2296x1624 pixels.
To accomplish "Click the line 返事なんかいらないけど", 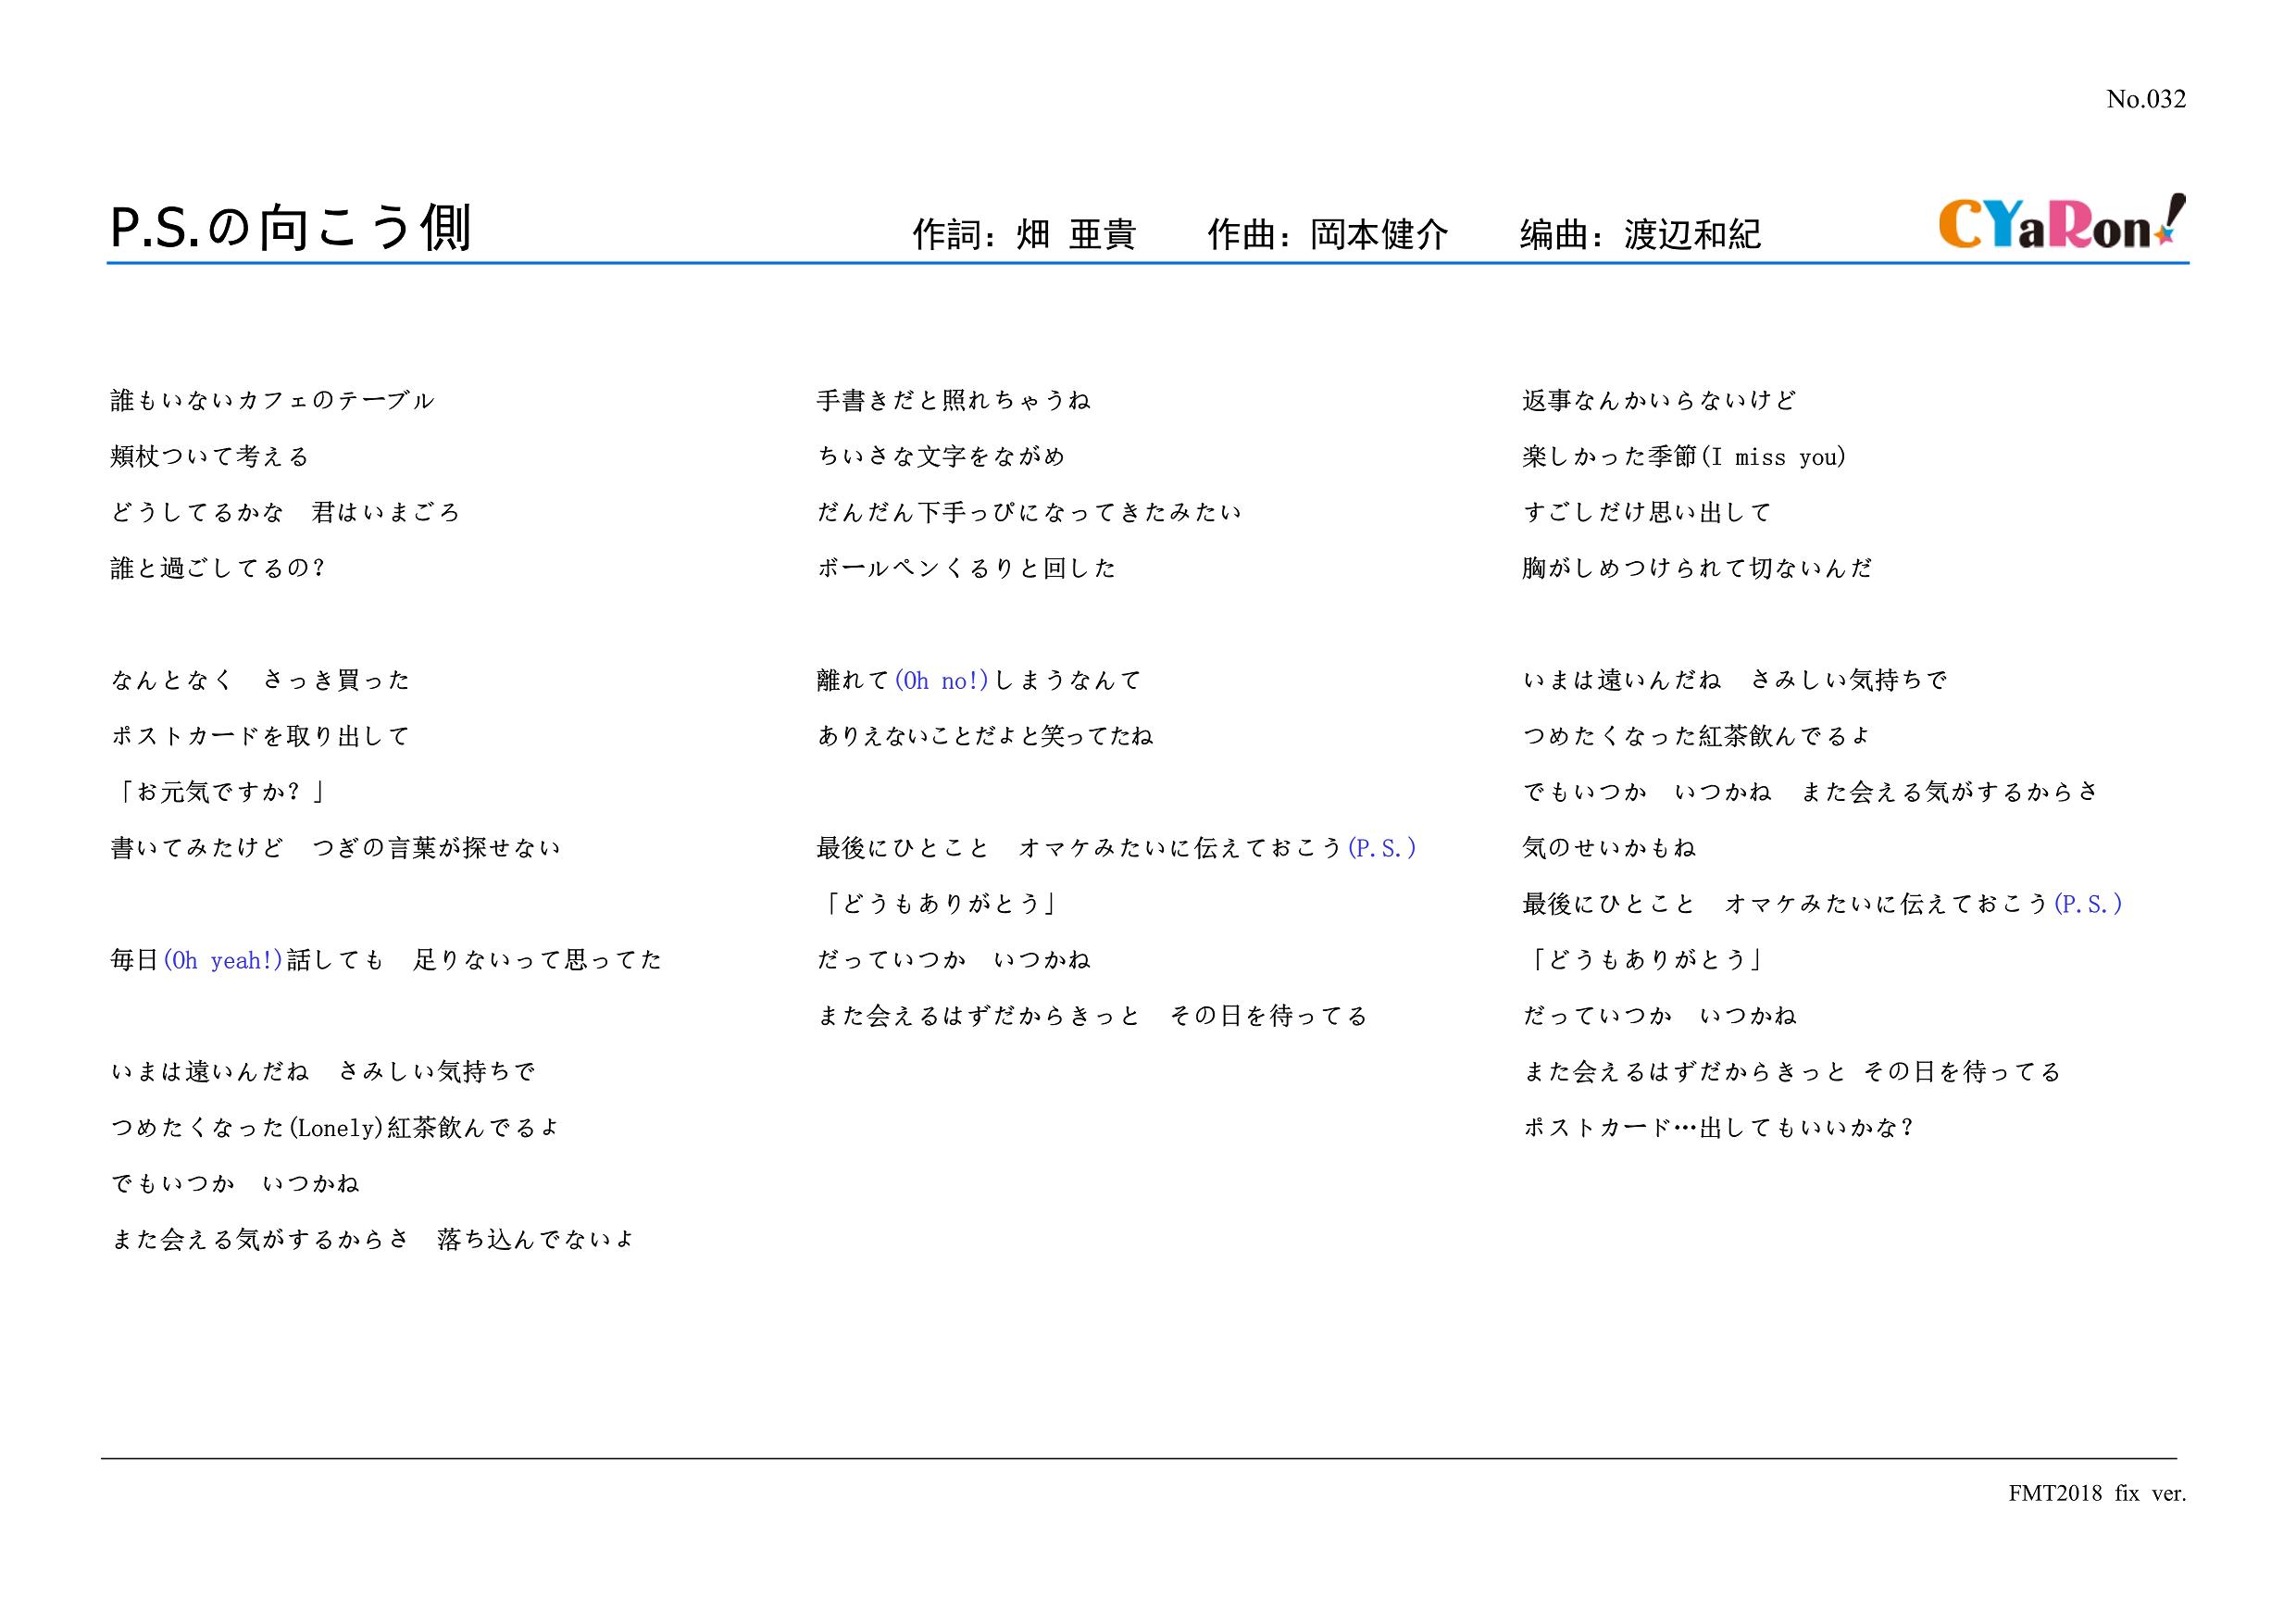I will (1659, 401).
